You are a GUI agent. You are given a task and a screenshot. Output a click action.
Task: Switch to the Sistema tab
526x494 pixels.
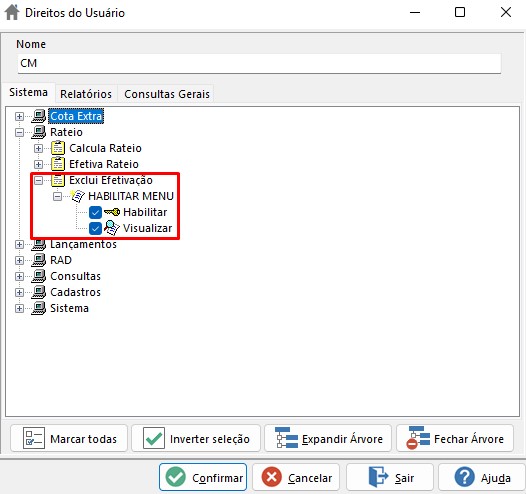pos(29,92)
